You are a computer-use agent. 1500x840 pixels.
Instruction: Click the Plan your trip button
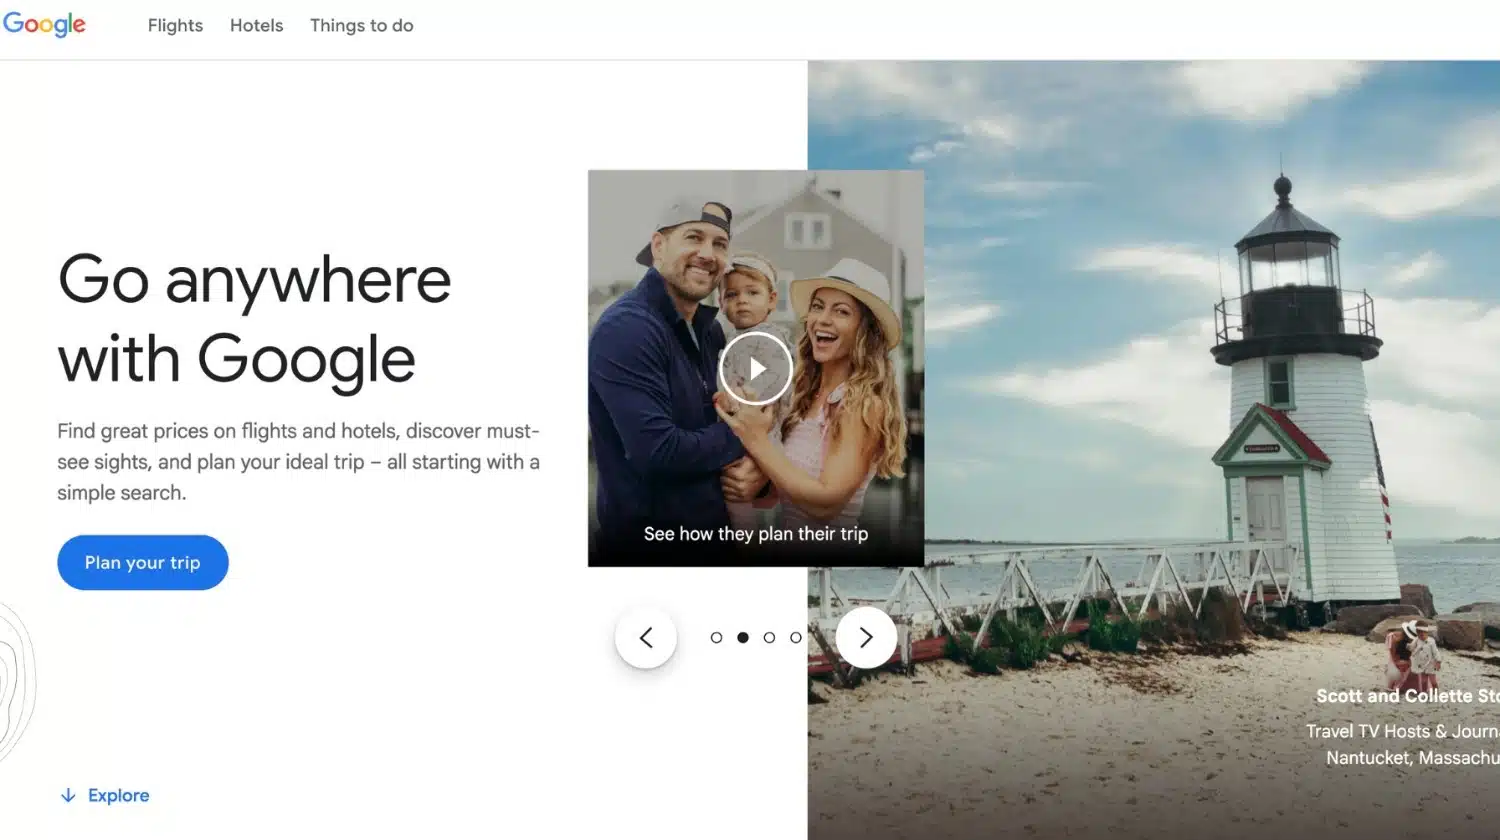(x=142, y=562)
